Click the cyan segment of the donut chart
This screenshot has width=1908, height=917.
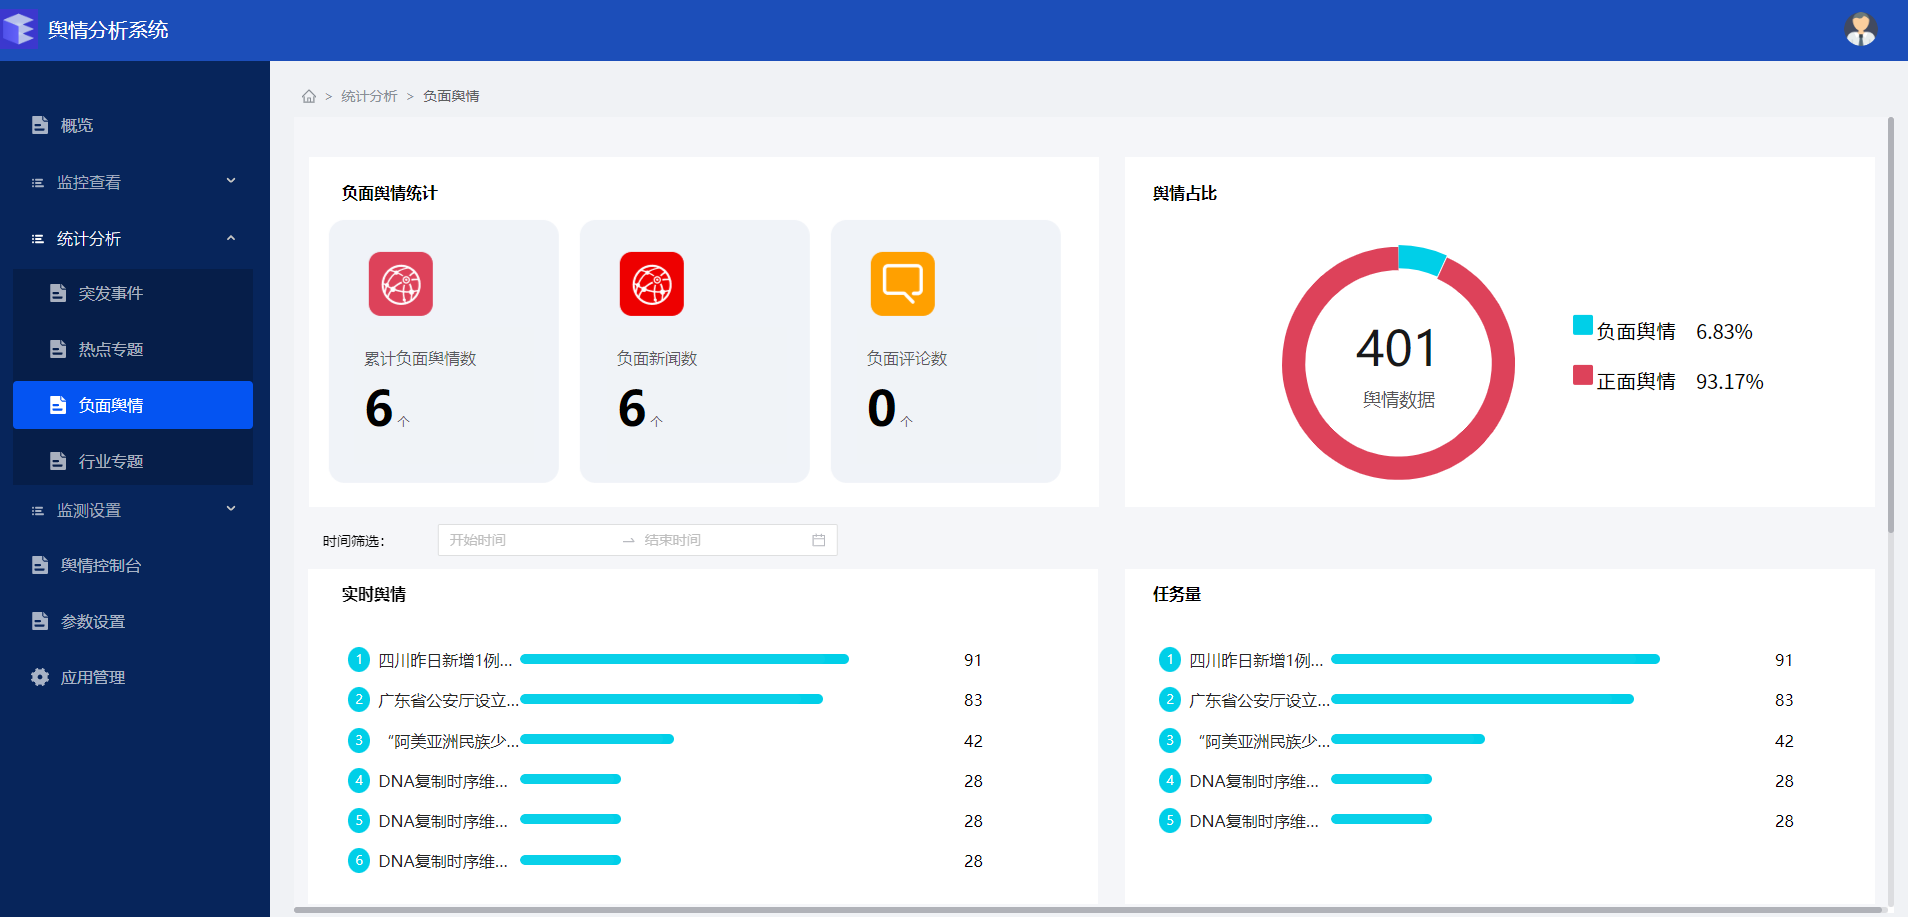(x=1421, y=258)
